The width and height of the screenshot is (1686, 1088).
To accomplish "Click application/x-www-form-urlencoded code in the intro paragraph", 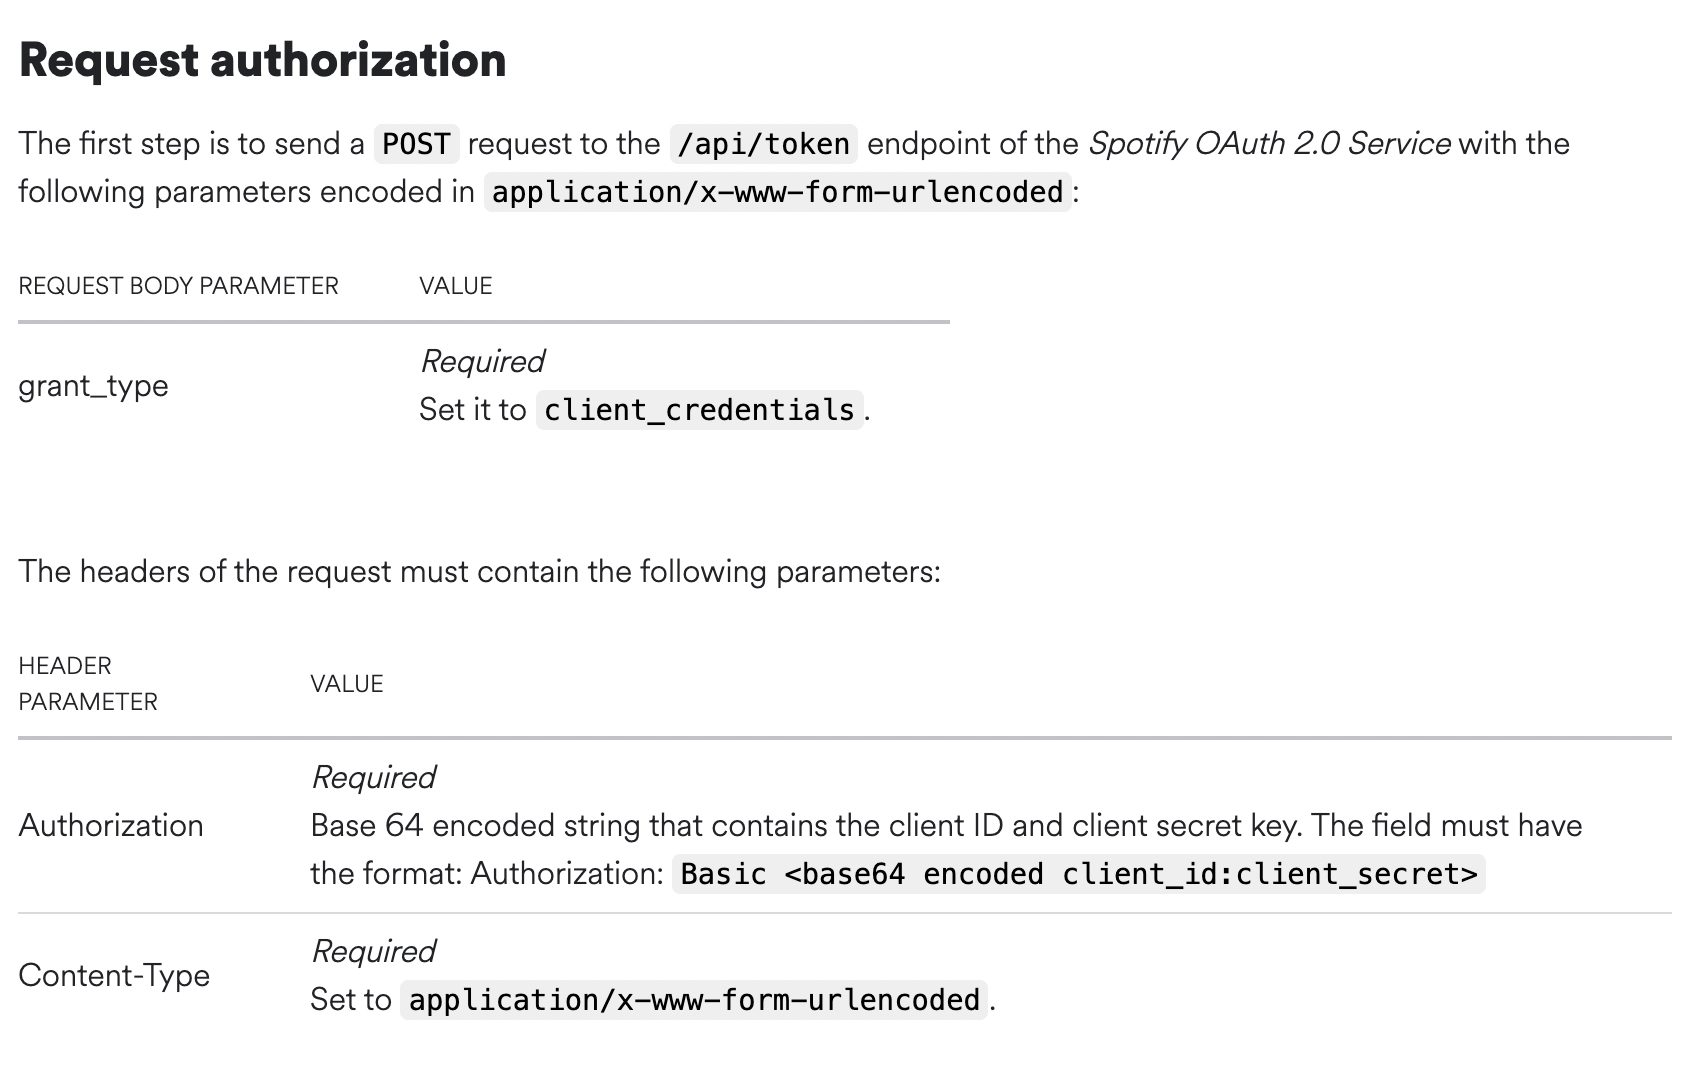I will click(778, 191).
